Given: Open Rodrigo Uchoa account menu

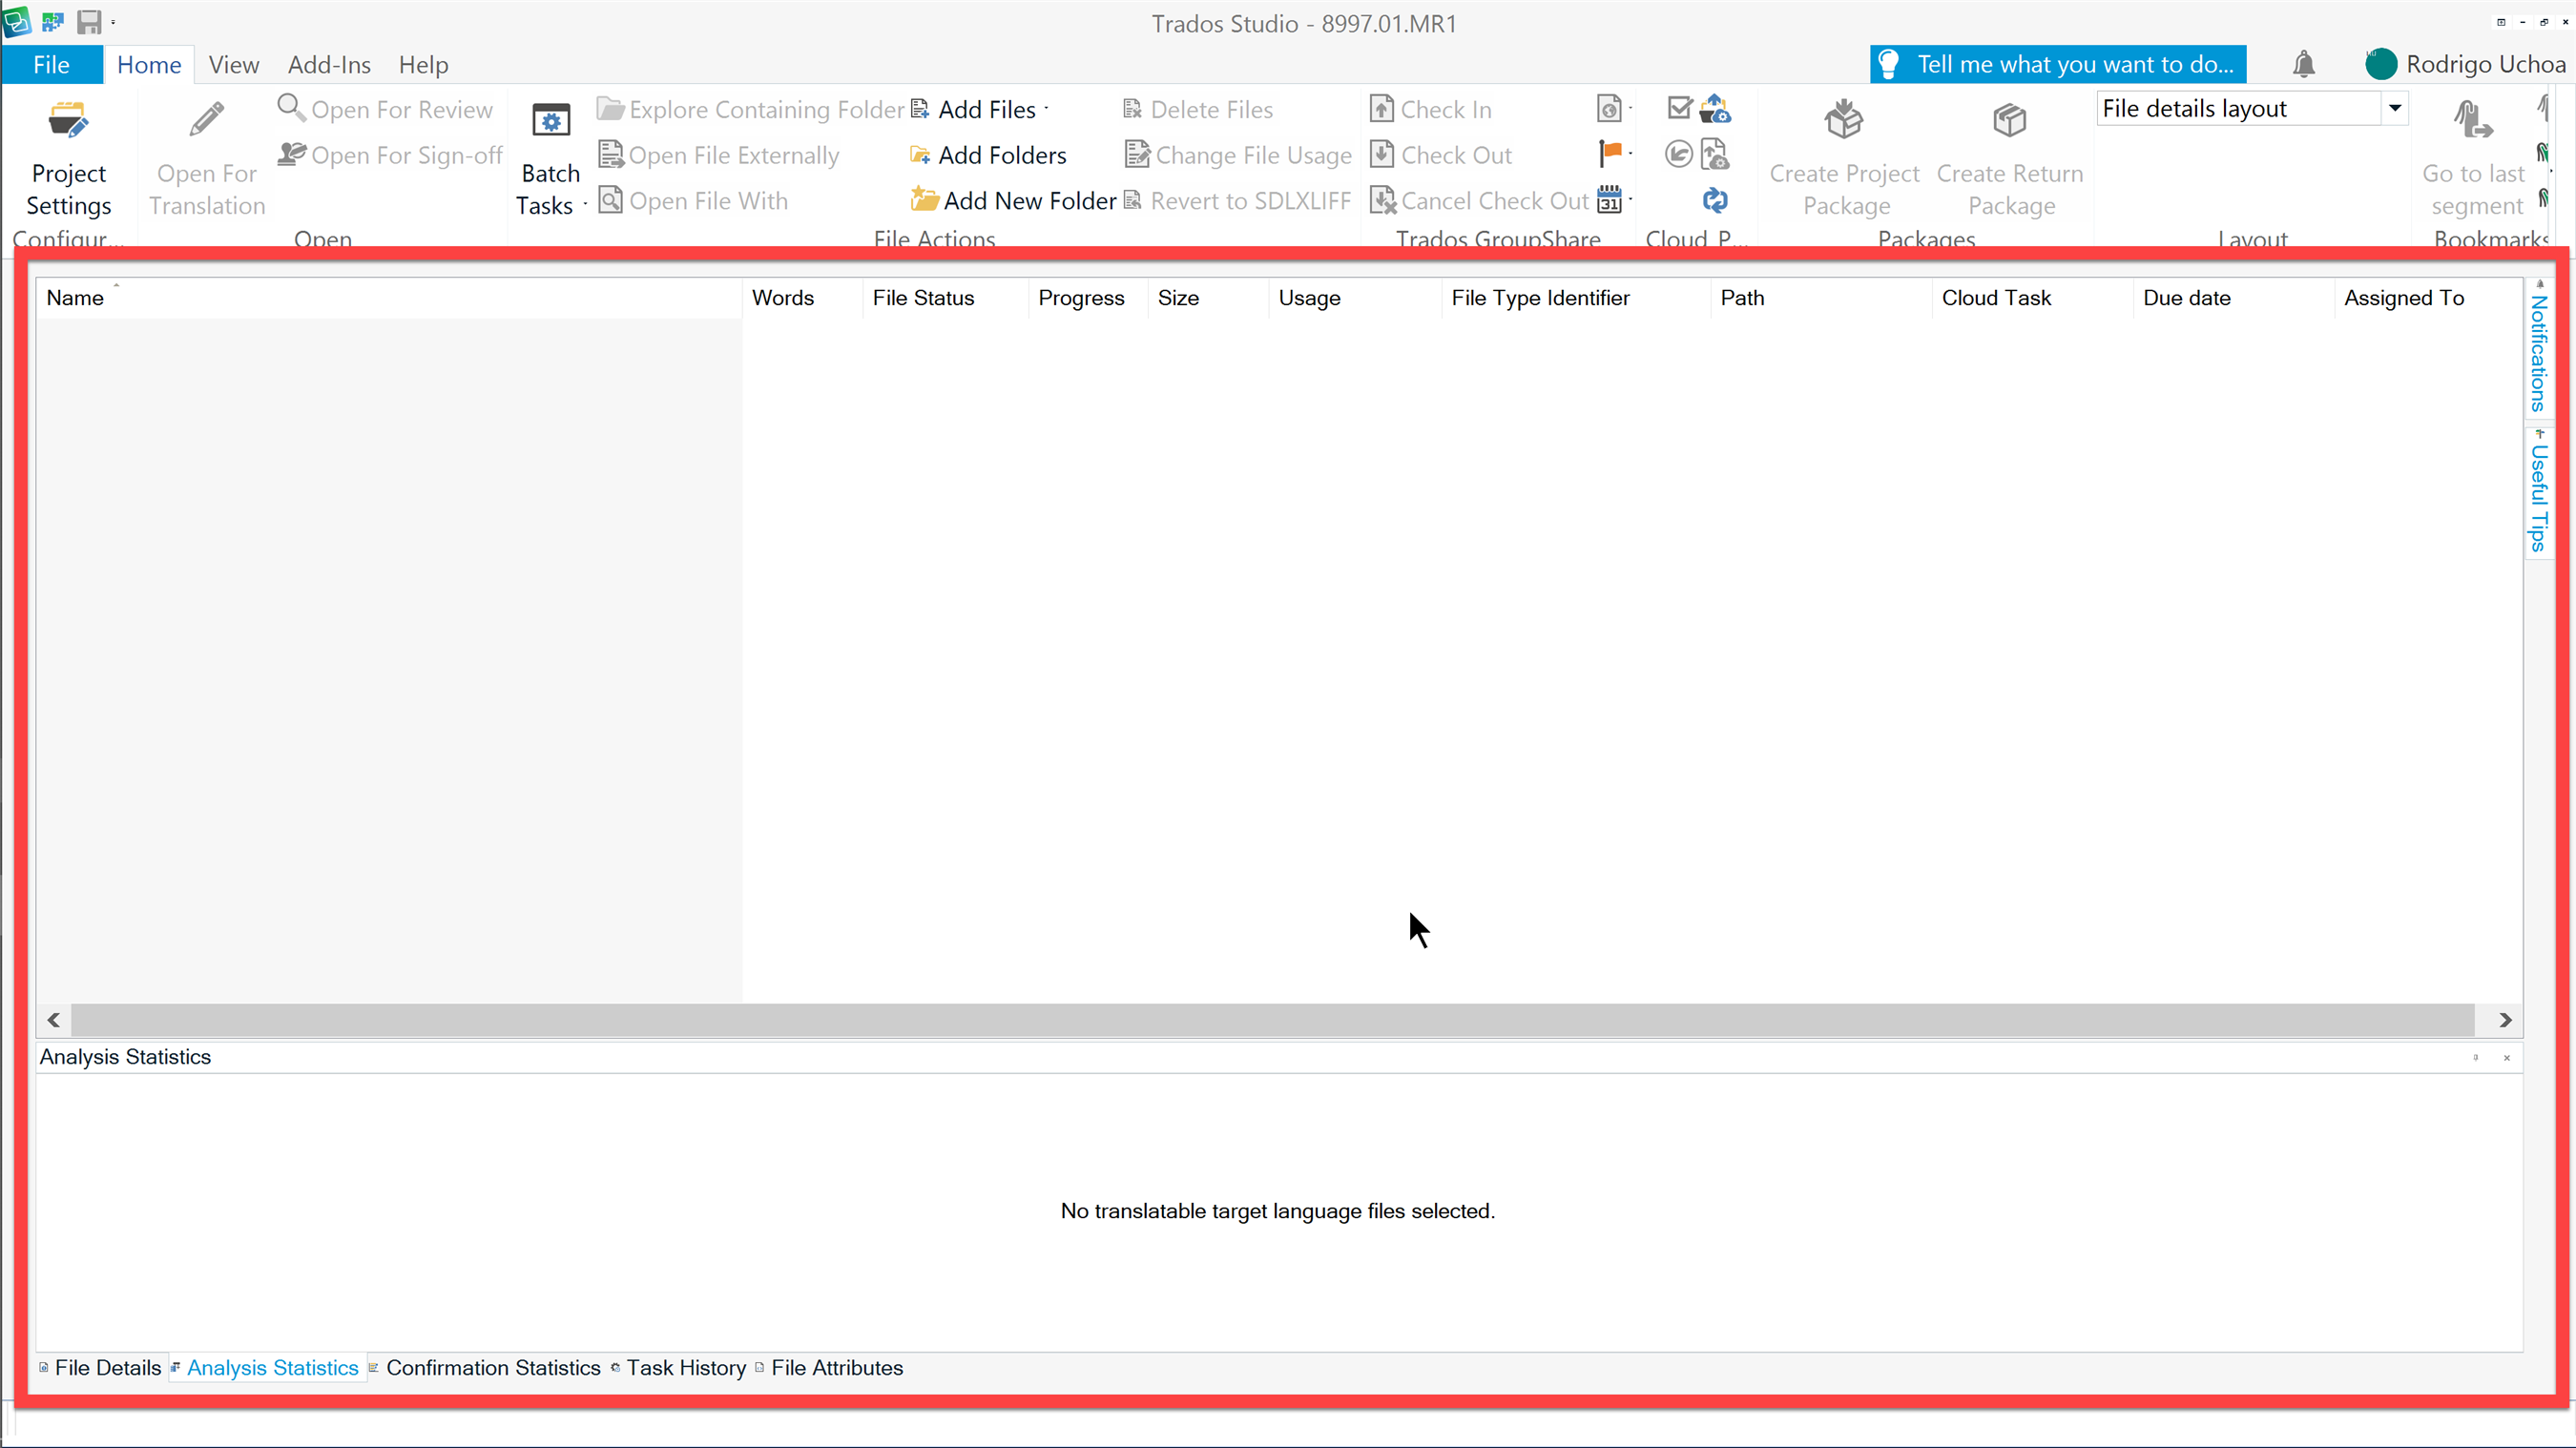Looking at the screenshot, I should [2466, 64].
